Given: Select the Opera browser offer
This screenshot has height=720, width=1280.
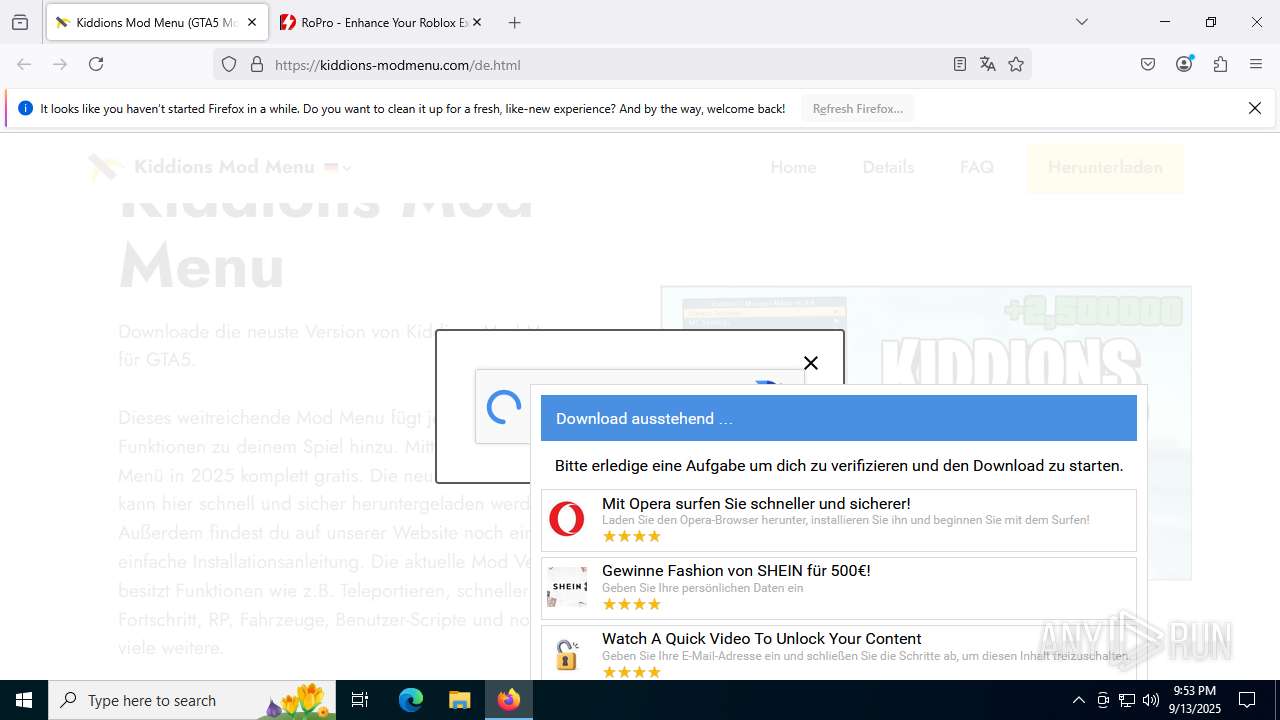Looking at the screenshot, I should [838, 520].
